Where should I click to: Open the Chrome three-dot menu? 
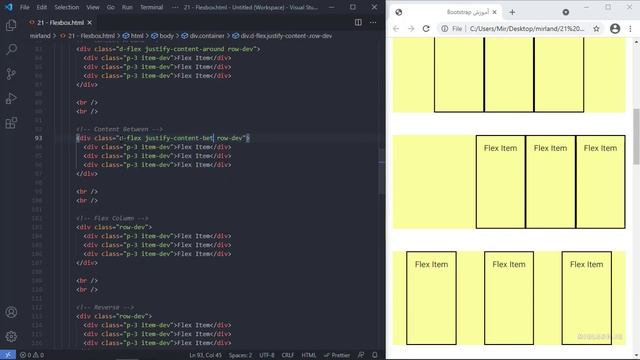pyautogui.click(x=631, y=29)
